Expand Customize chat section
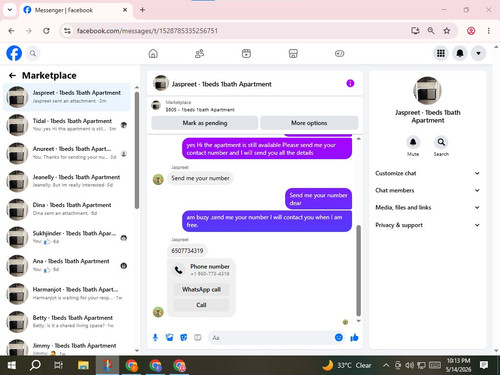500x375 pixels. coord(428,173)
